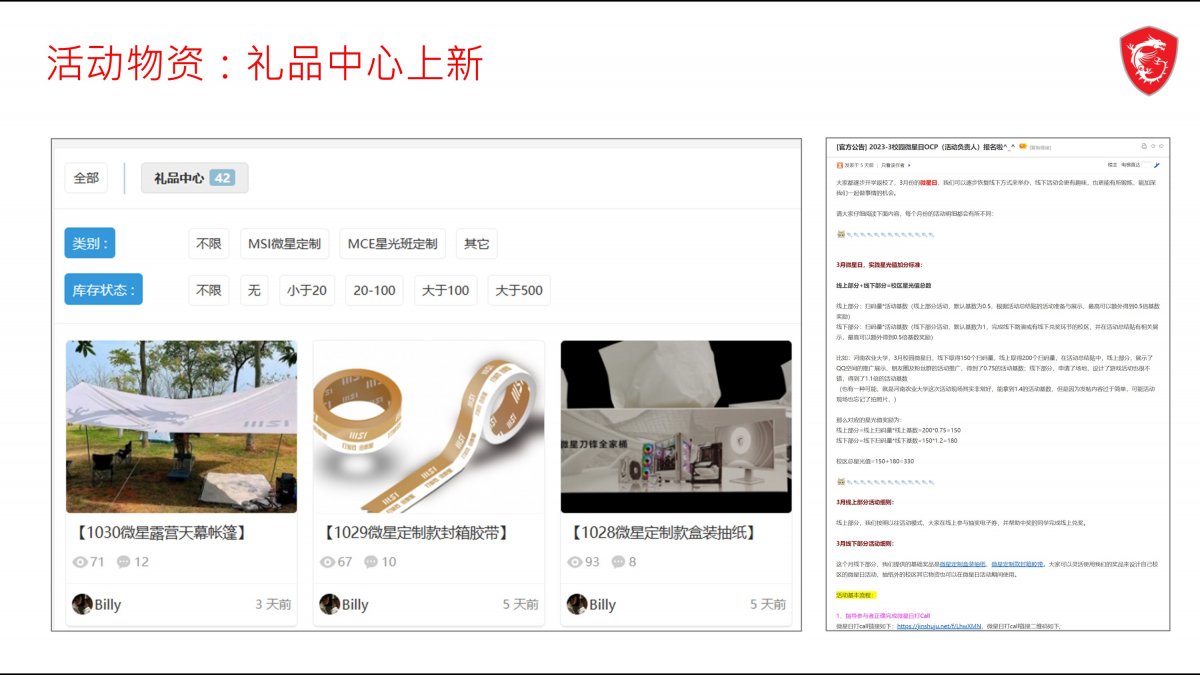Click Billy's avatar on the tissue card
The image size is (1200, 675).
tap(577, 604)
